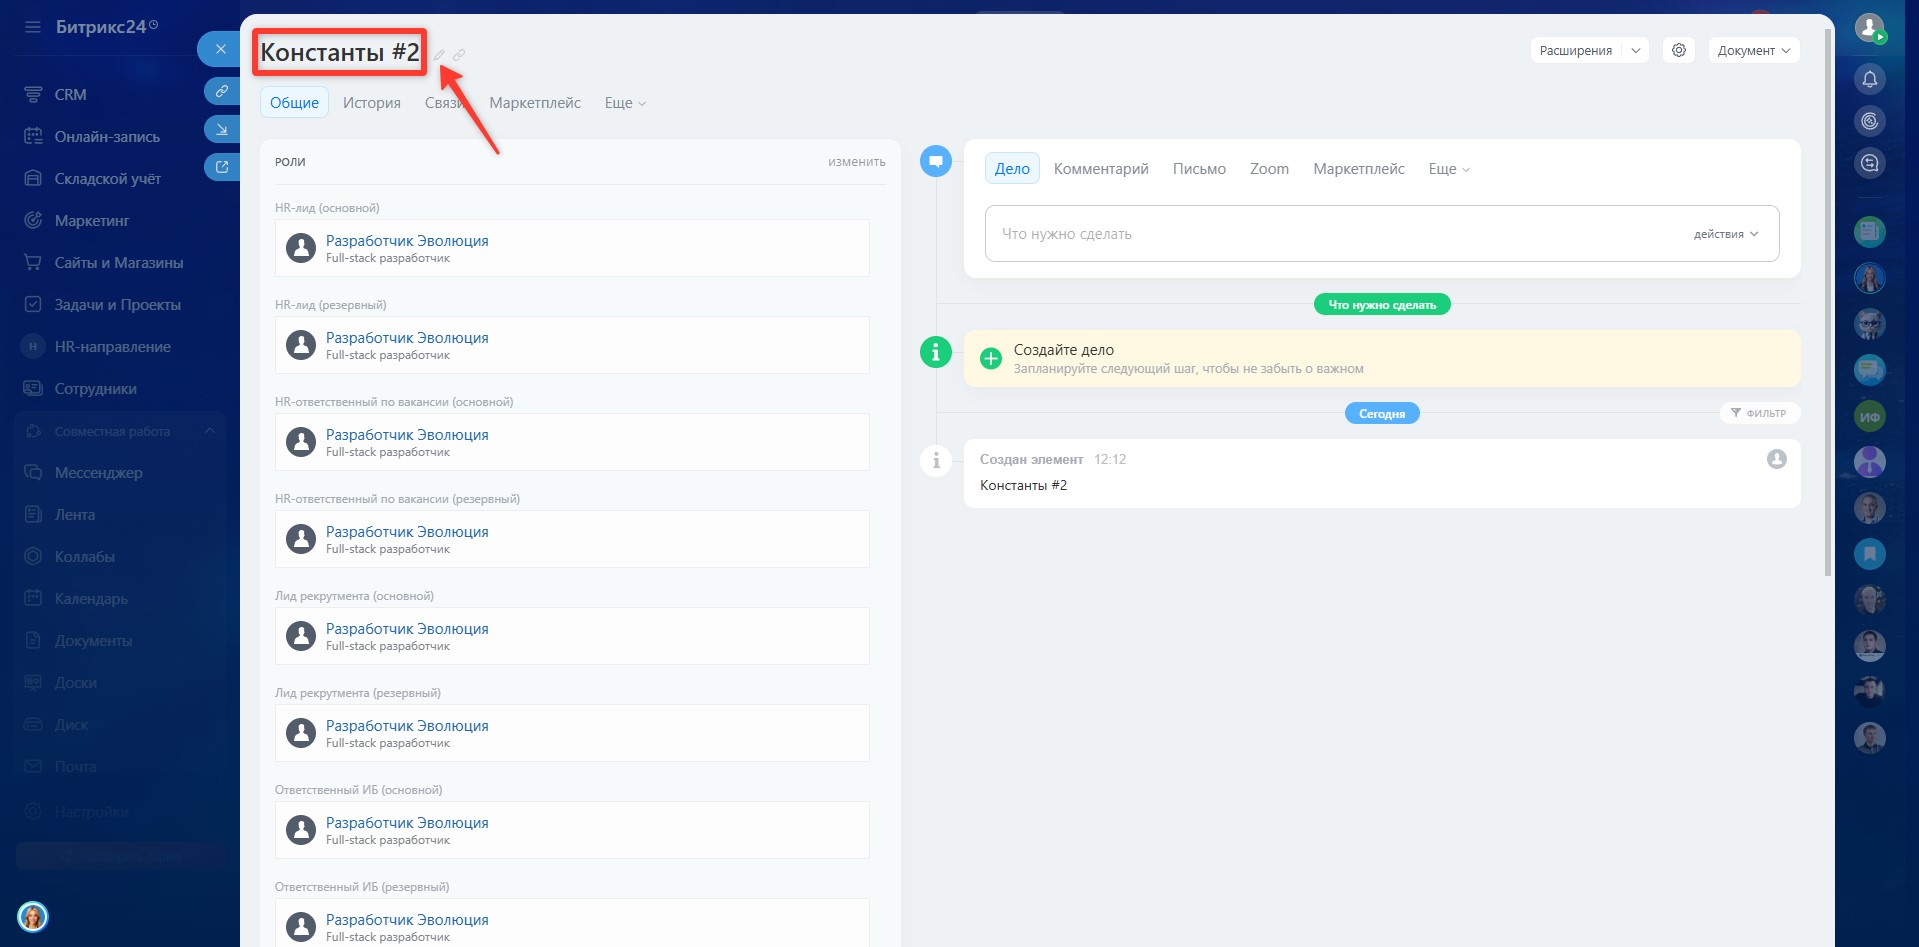This screenshot has height=947, width=1919.
Task: Open the Расширения dropdown arrow
Action: [x=1636, y=50]
